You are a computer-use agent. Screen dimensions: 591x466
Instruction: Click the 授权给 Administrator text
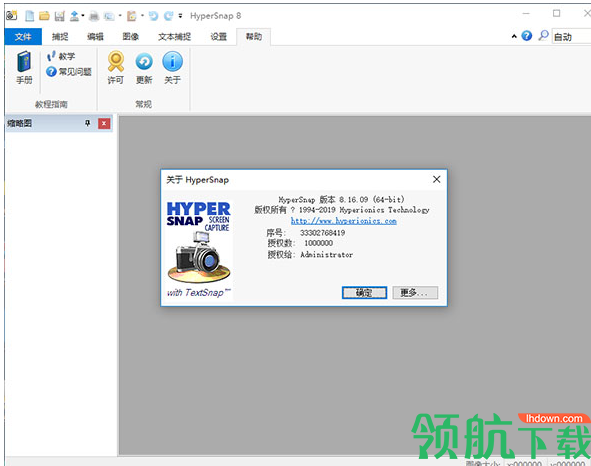click(x=310, y=255)
